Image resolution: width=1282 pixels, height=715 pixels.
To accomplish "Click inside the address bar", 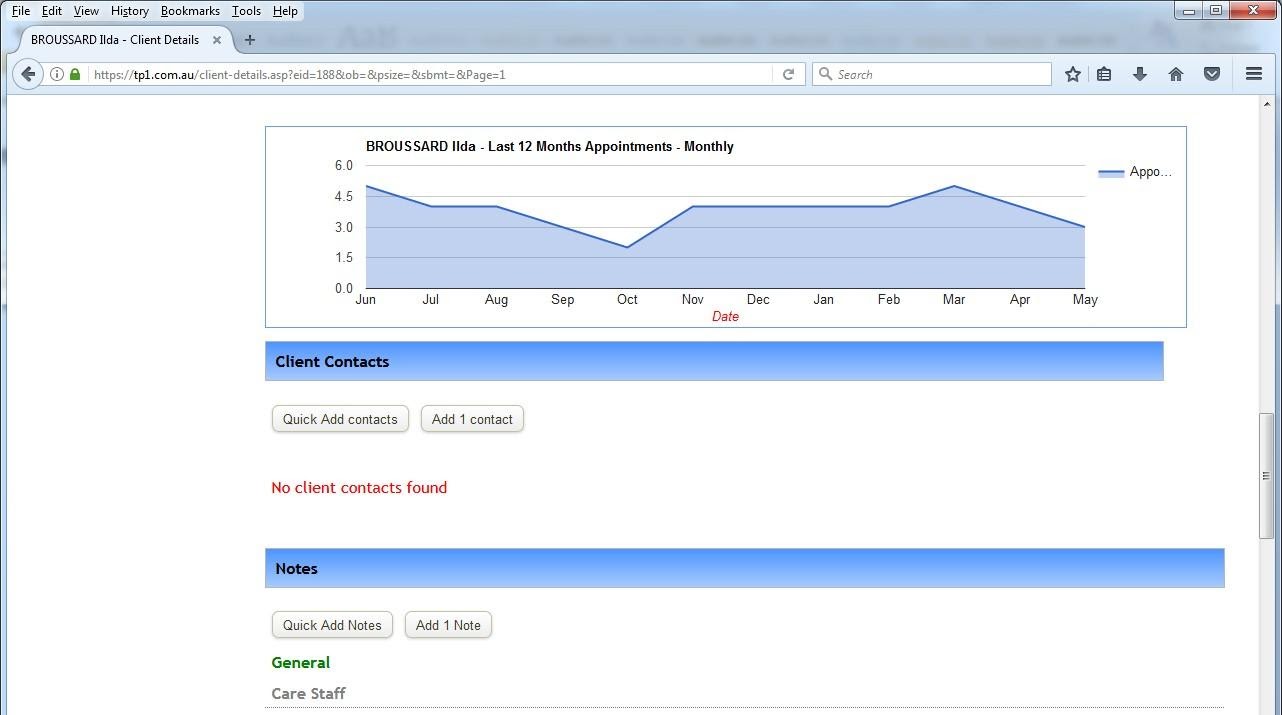I will (x=400, y=73).
